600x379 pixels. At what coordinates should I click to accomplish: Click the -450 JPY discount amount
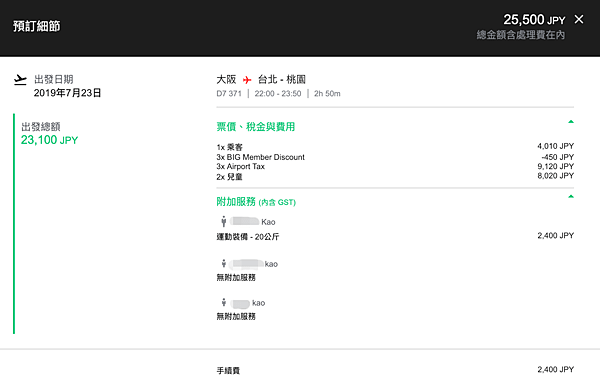click(558, 157)
